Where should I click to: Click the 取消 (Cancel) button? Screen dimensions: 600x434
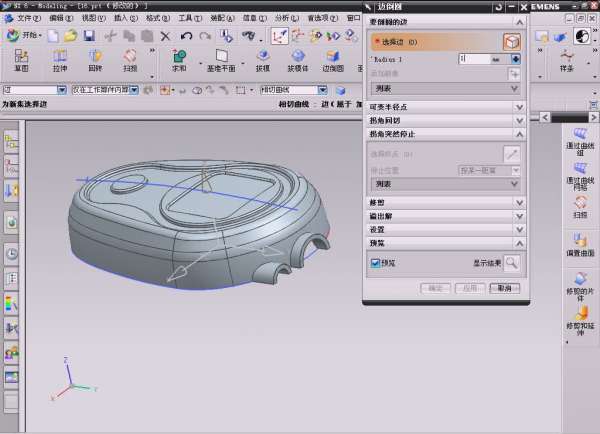pyautogui.click(x=505, y=288)
